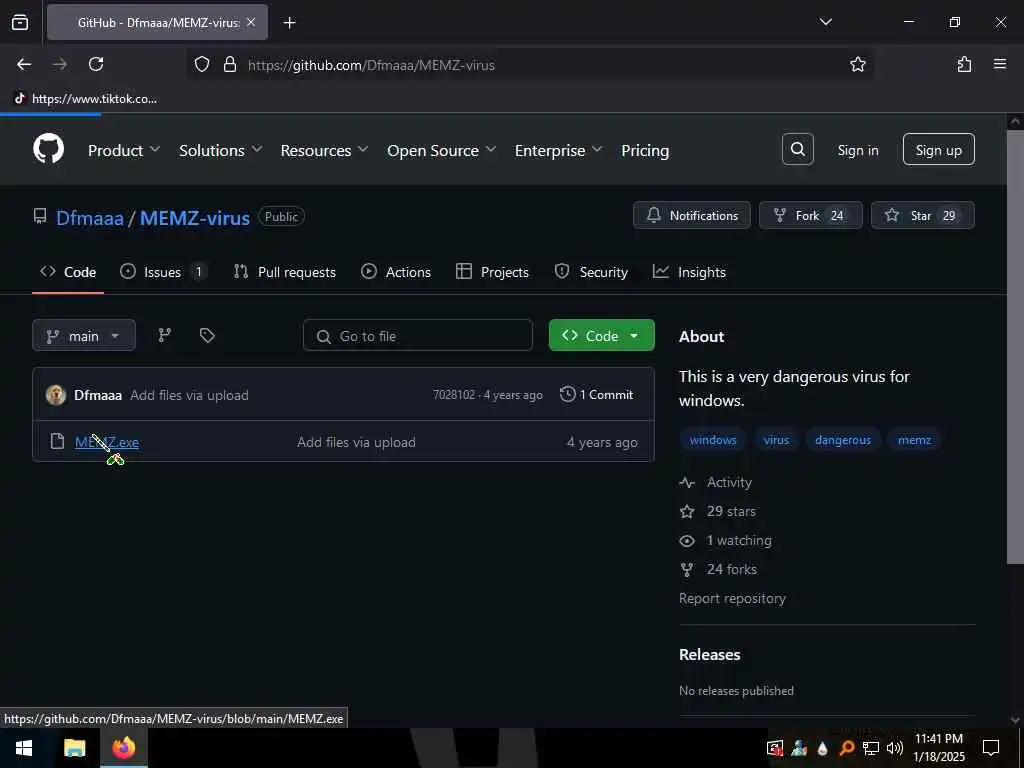Open the MEMZ.exe file link
The height and width of the screenshot is (768, 1024).
click(107, 442)
